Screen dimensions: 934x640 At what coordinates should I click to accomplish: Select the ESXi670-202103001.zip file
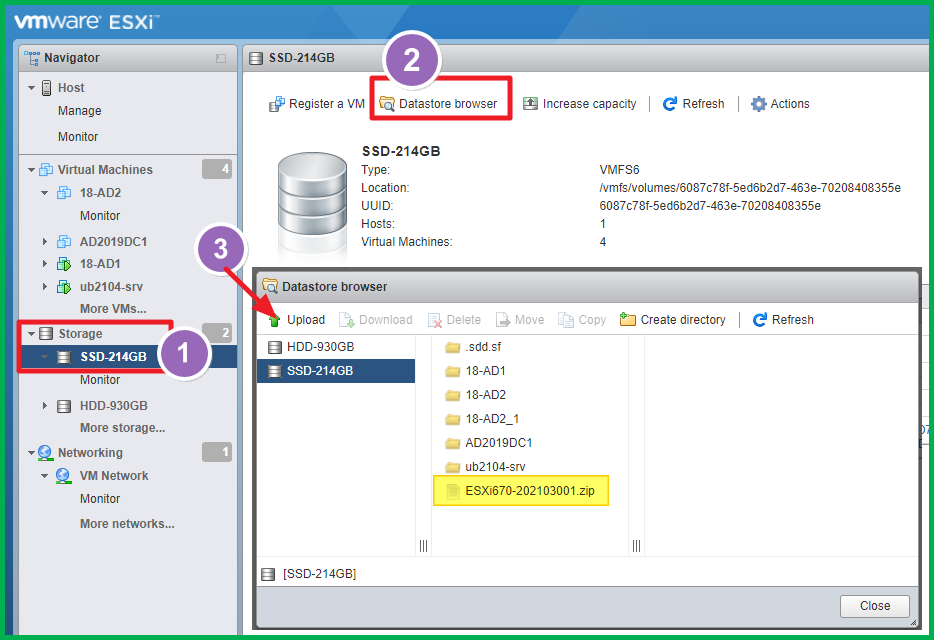point(521,490)
